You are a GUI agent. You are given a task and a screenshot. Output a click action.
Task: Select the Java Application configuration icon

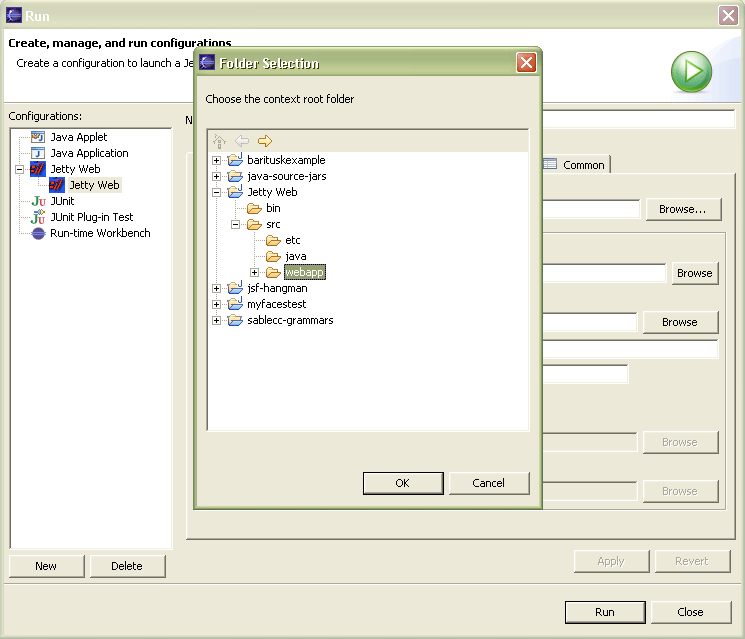point(38,153)
